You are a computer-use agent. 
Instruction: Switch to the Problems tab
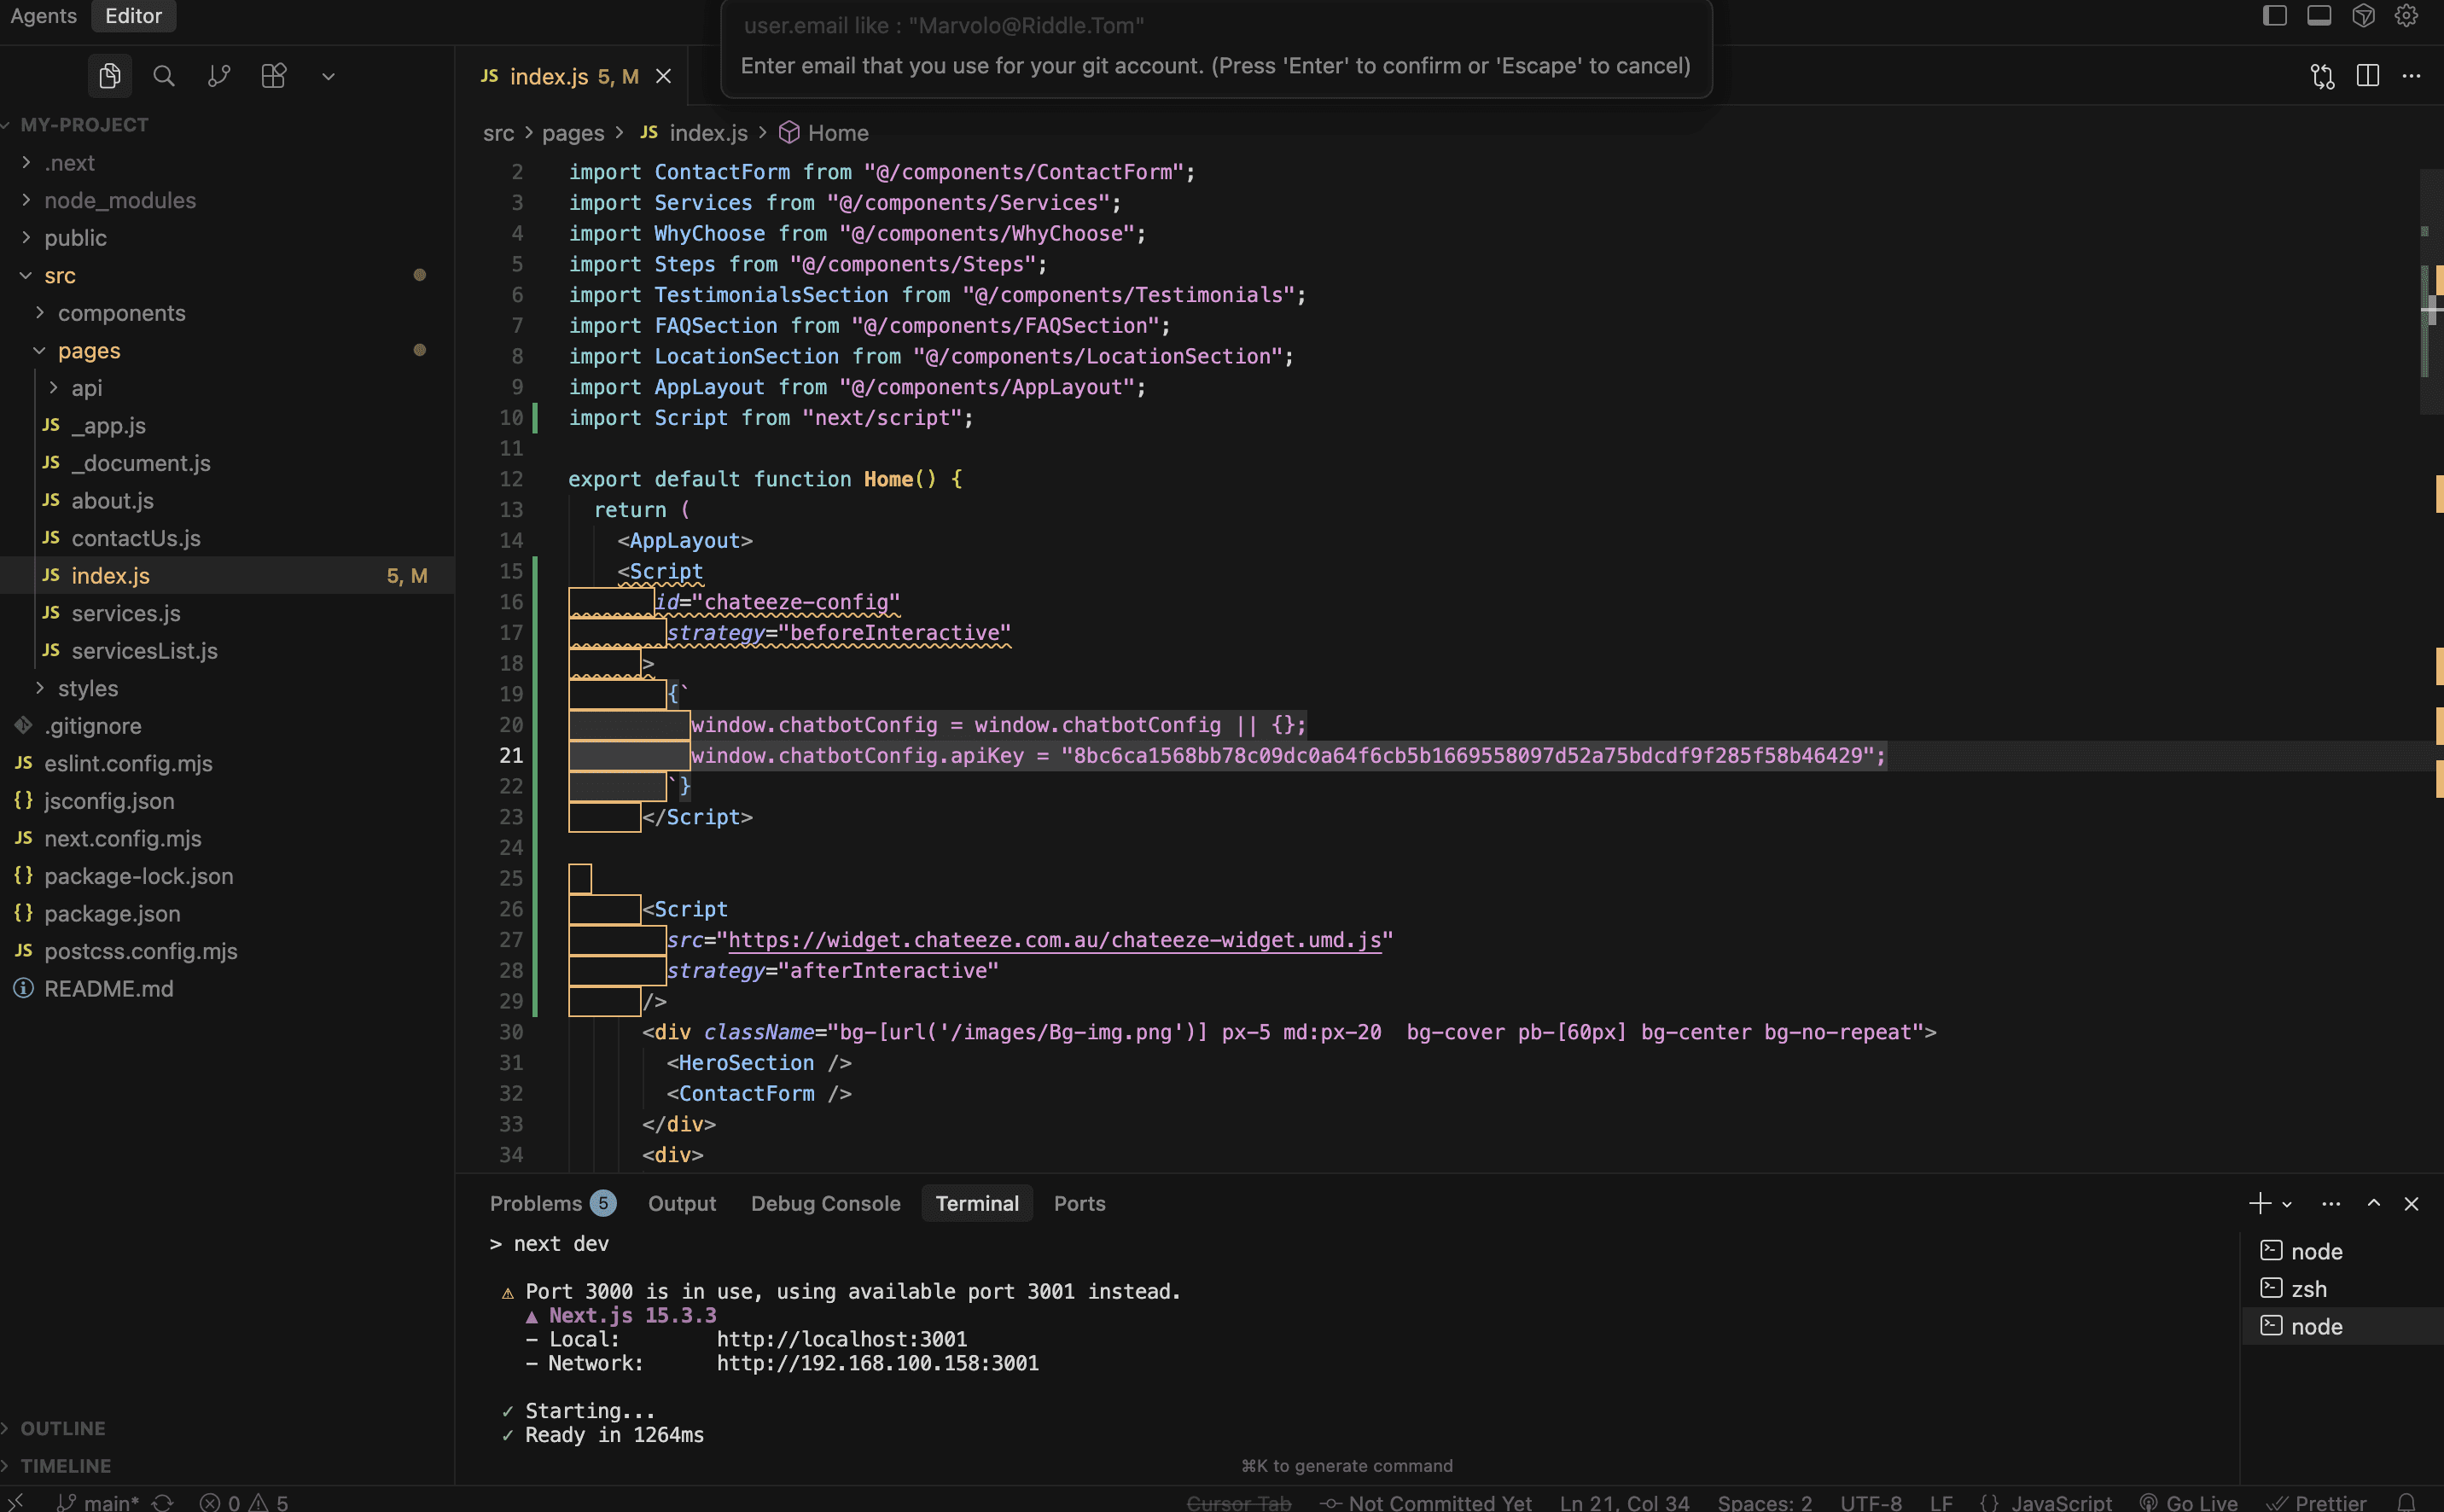coord(536,1203)
